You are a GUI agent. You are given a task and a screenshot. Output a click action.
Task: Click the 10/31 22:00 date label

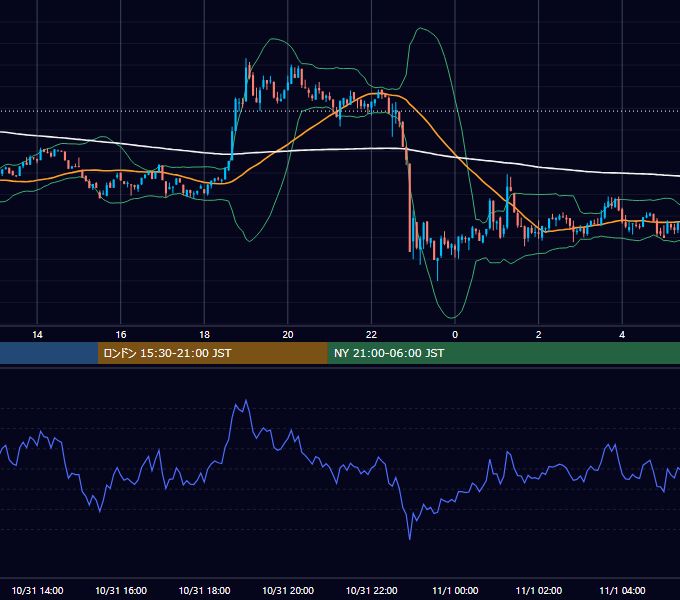(x=371, y=590)
